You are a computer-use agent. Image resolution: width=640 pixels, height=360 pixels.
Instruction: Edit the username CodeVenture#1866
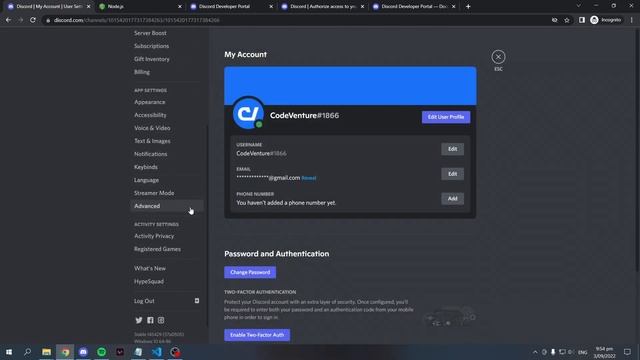click(452, 149)
